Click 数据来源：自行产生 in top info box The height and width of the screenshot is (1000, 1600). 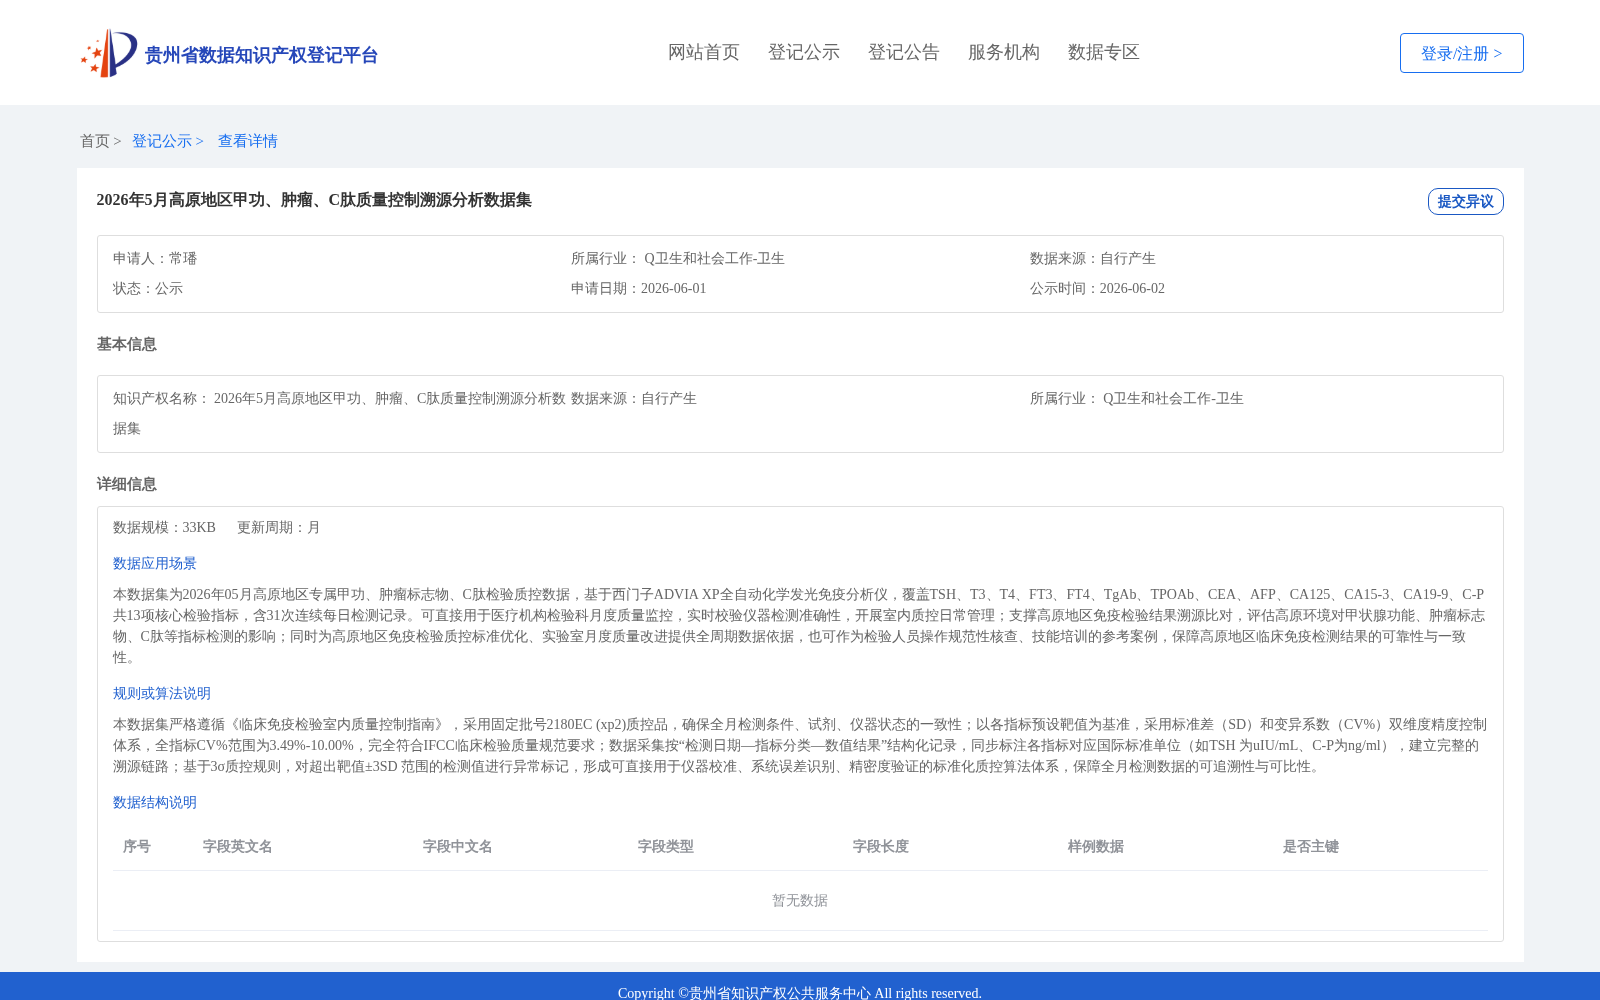[x=1093, y=258]
